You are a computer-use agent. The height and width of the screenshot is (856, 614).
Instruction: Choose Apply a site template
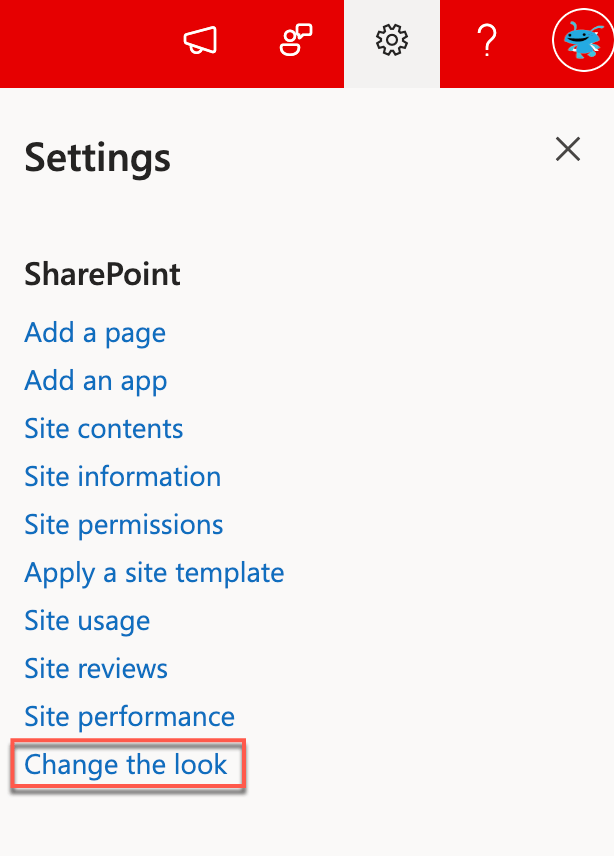(x=154, y=573)
